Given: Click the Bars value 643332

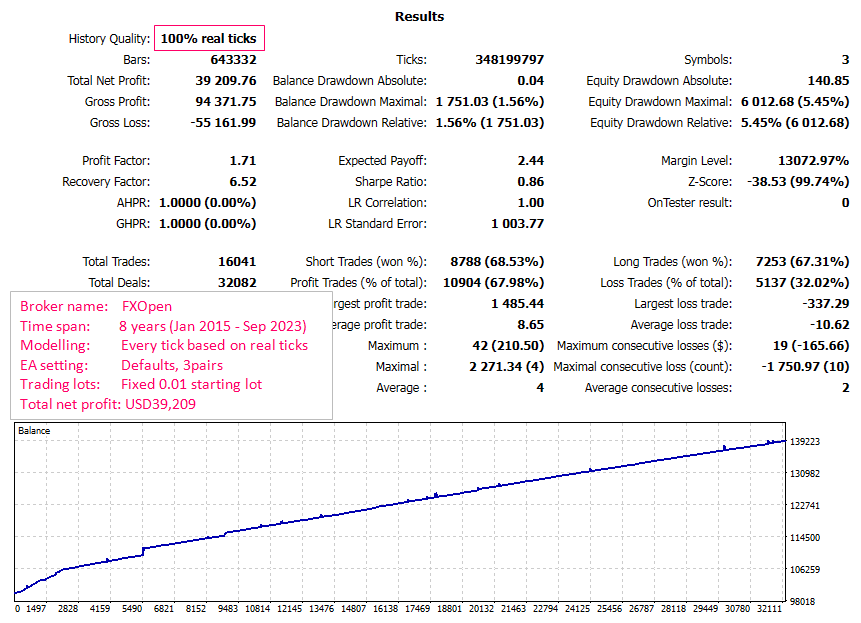Looking at the screenshot, I should (233, 60).
